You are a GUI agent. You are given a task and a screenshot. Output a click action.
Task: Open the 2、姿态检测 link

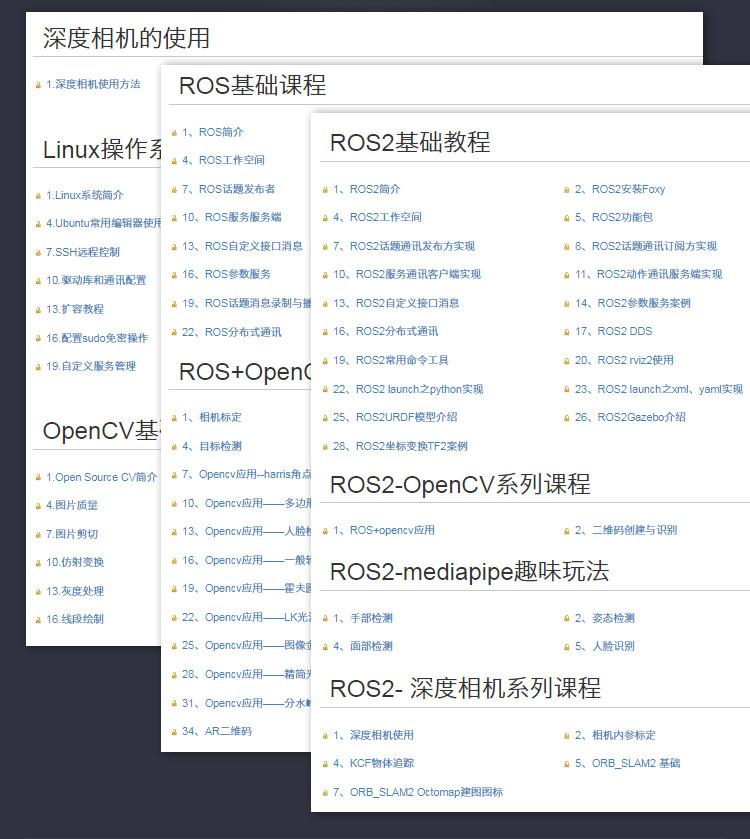604,619
